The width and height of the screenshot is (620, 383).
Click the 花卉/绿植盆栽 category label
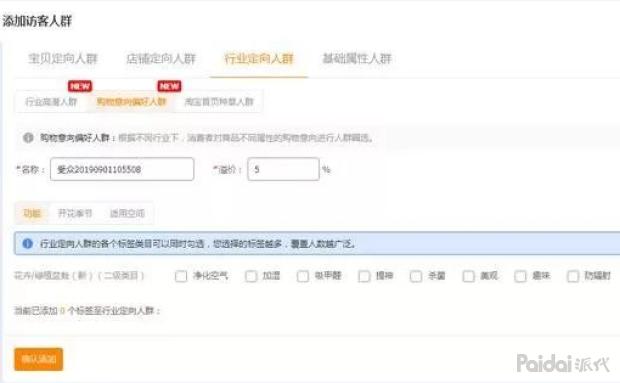[x=79, y=275]
